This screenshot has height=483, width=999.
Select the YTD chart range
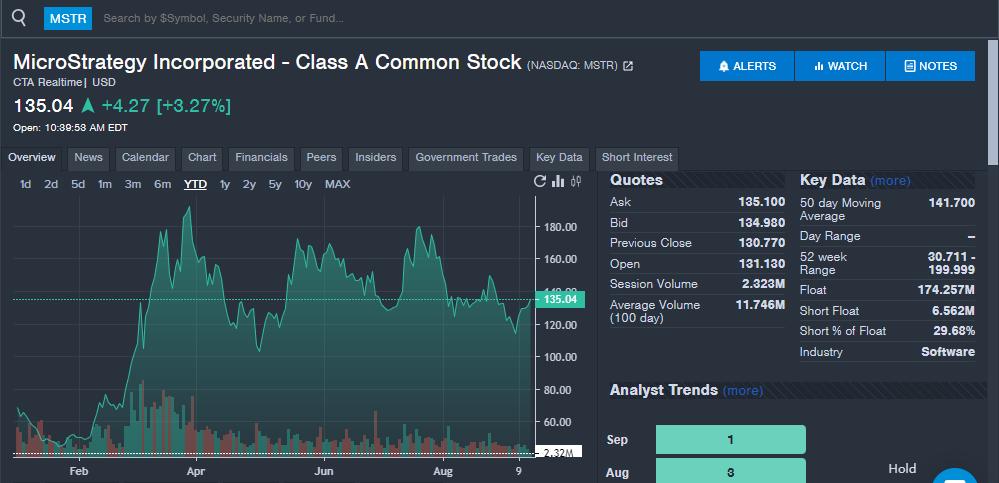195,184
